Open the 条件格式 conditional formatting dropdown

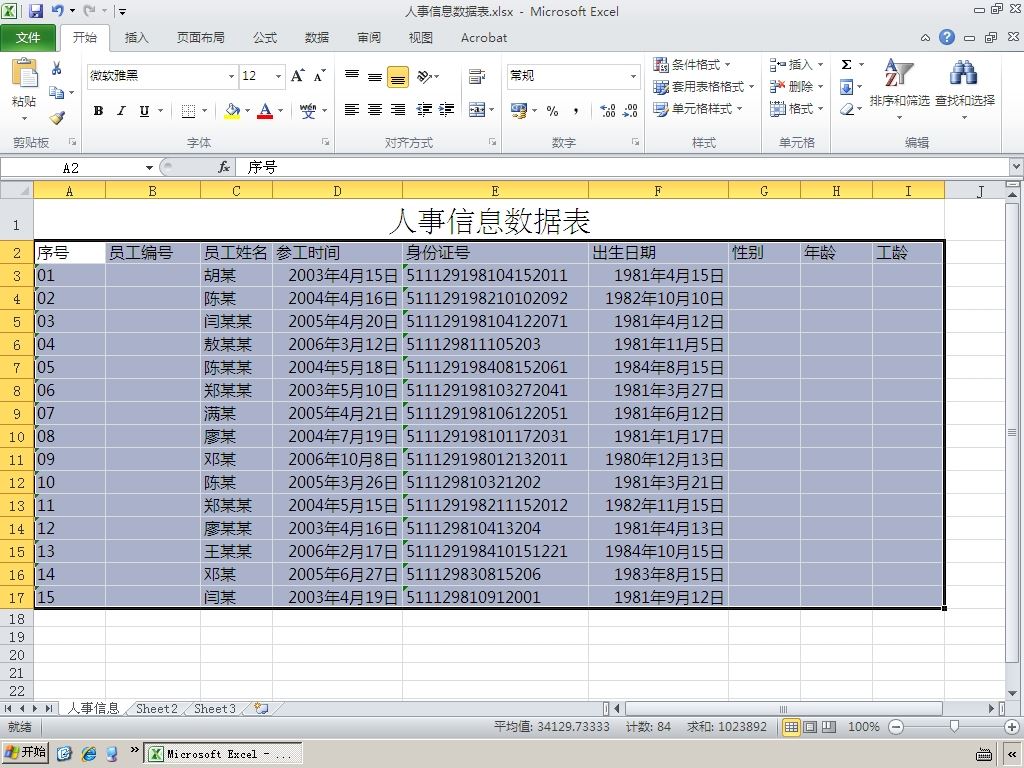point(692,65)
